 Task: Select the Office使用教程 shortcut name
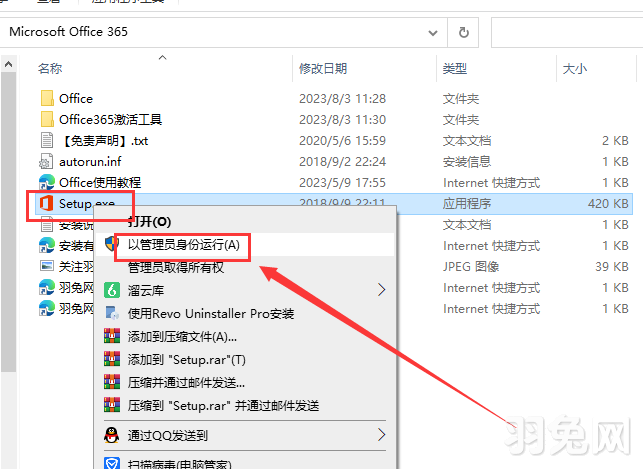tap(100, 182)
